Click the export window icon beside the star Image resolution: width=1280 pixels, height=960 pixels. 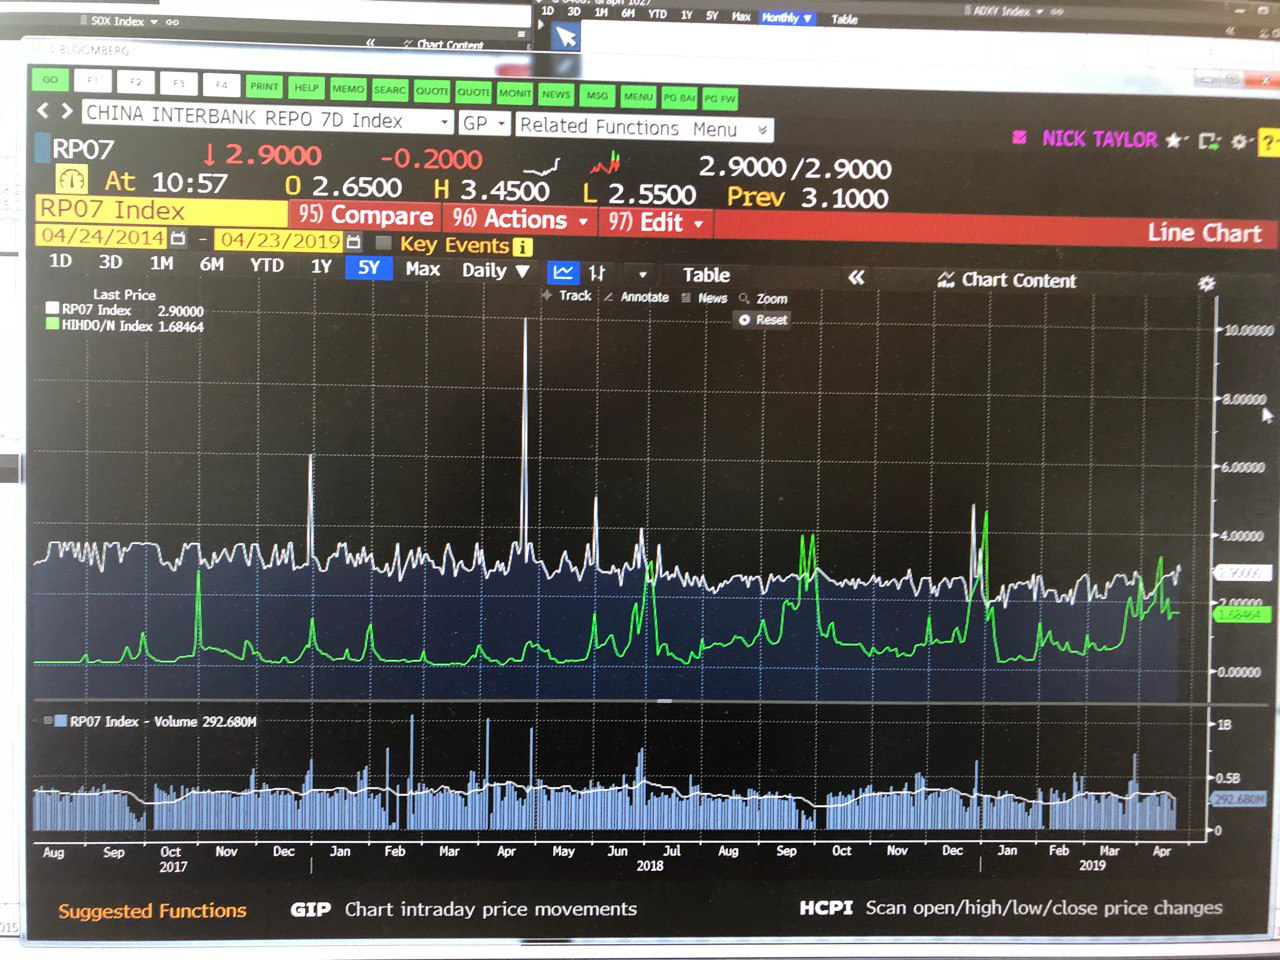(x=1209, y=141)
